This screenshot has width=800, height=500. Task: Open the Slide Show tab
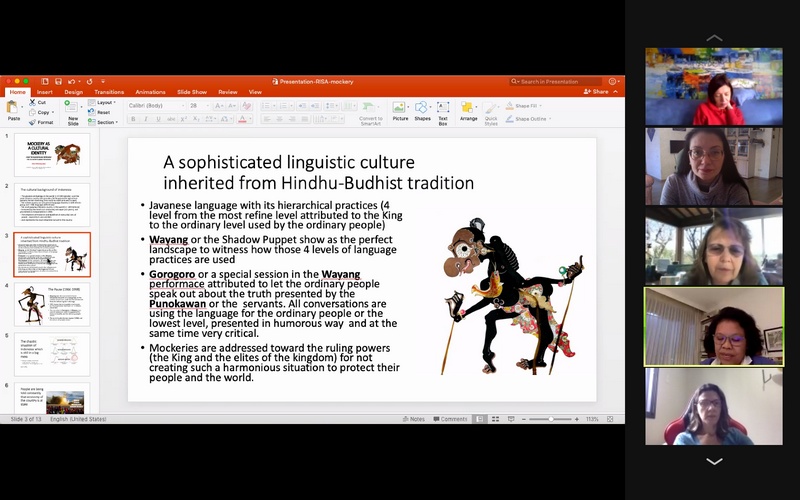point(191,92)
